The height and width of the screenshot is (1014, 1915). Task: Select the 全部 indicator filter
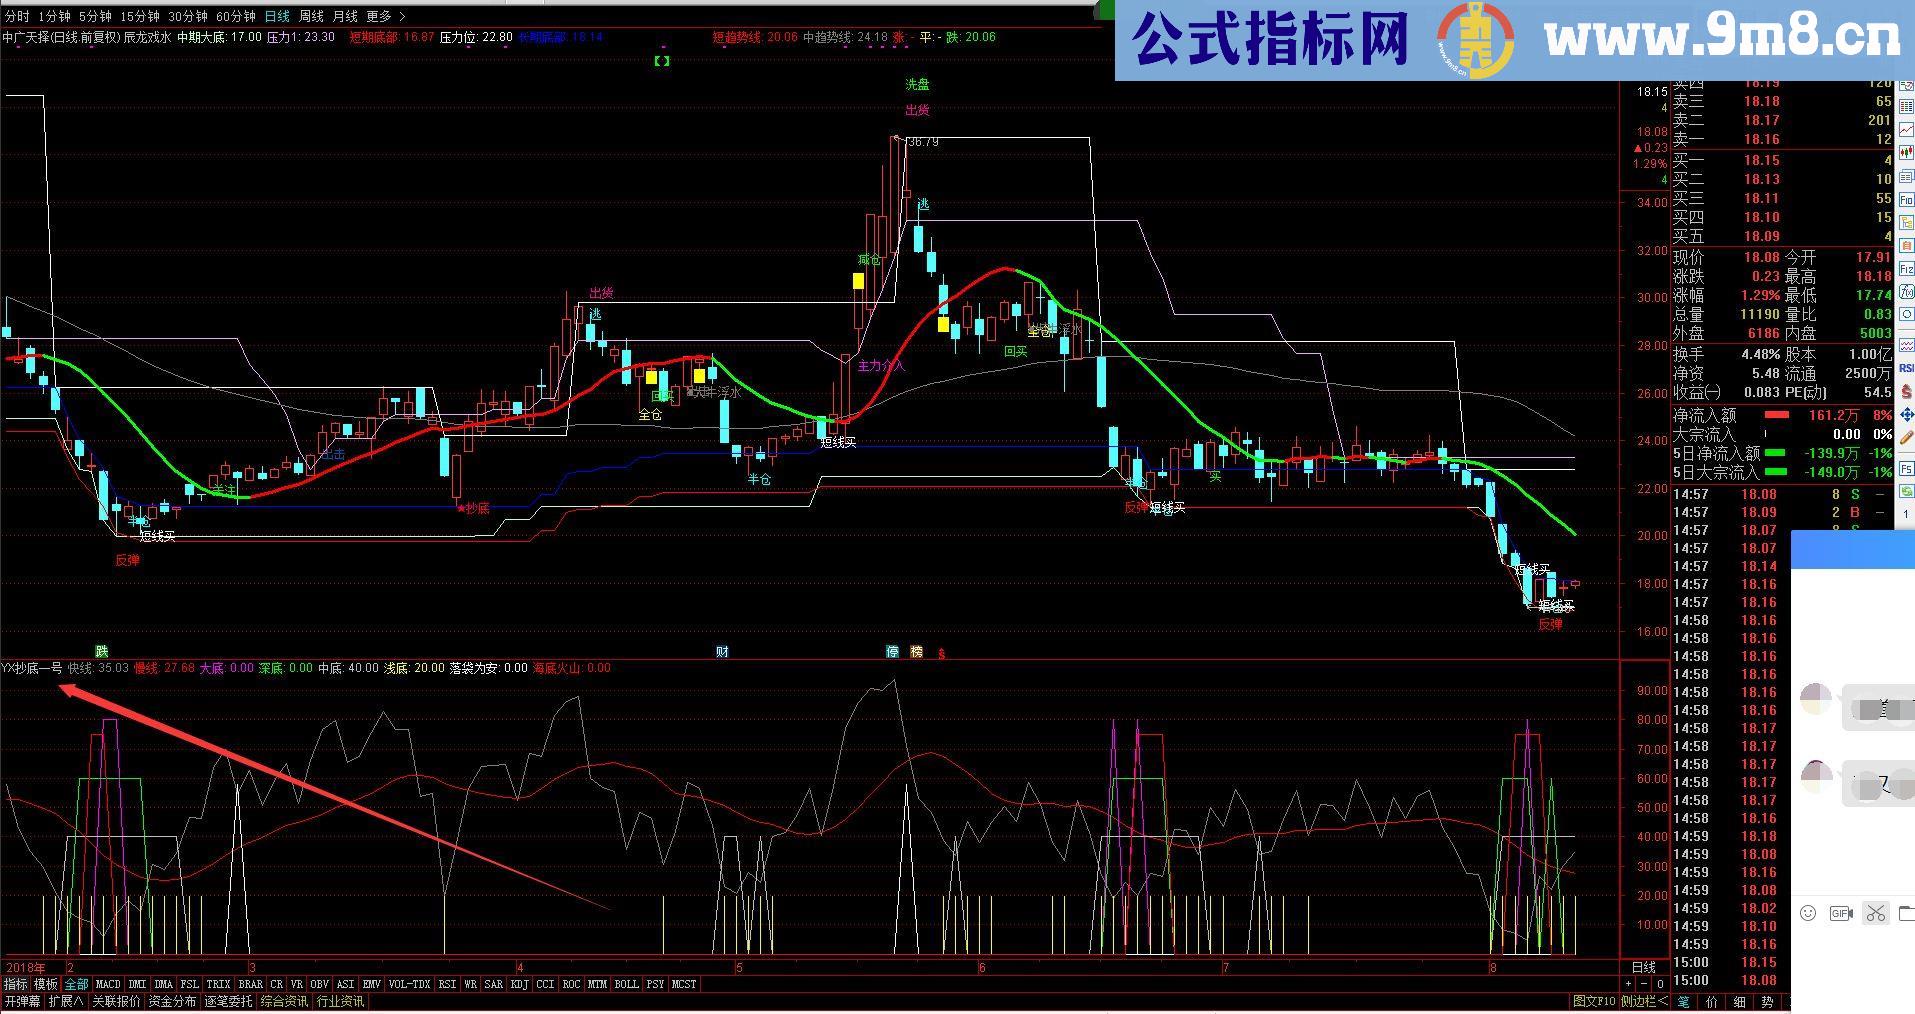coord(77,984)
